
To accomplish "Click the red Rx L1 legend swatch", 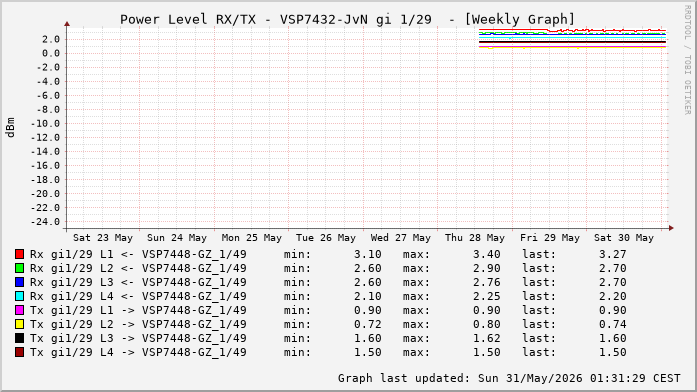I will point(19,254).
